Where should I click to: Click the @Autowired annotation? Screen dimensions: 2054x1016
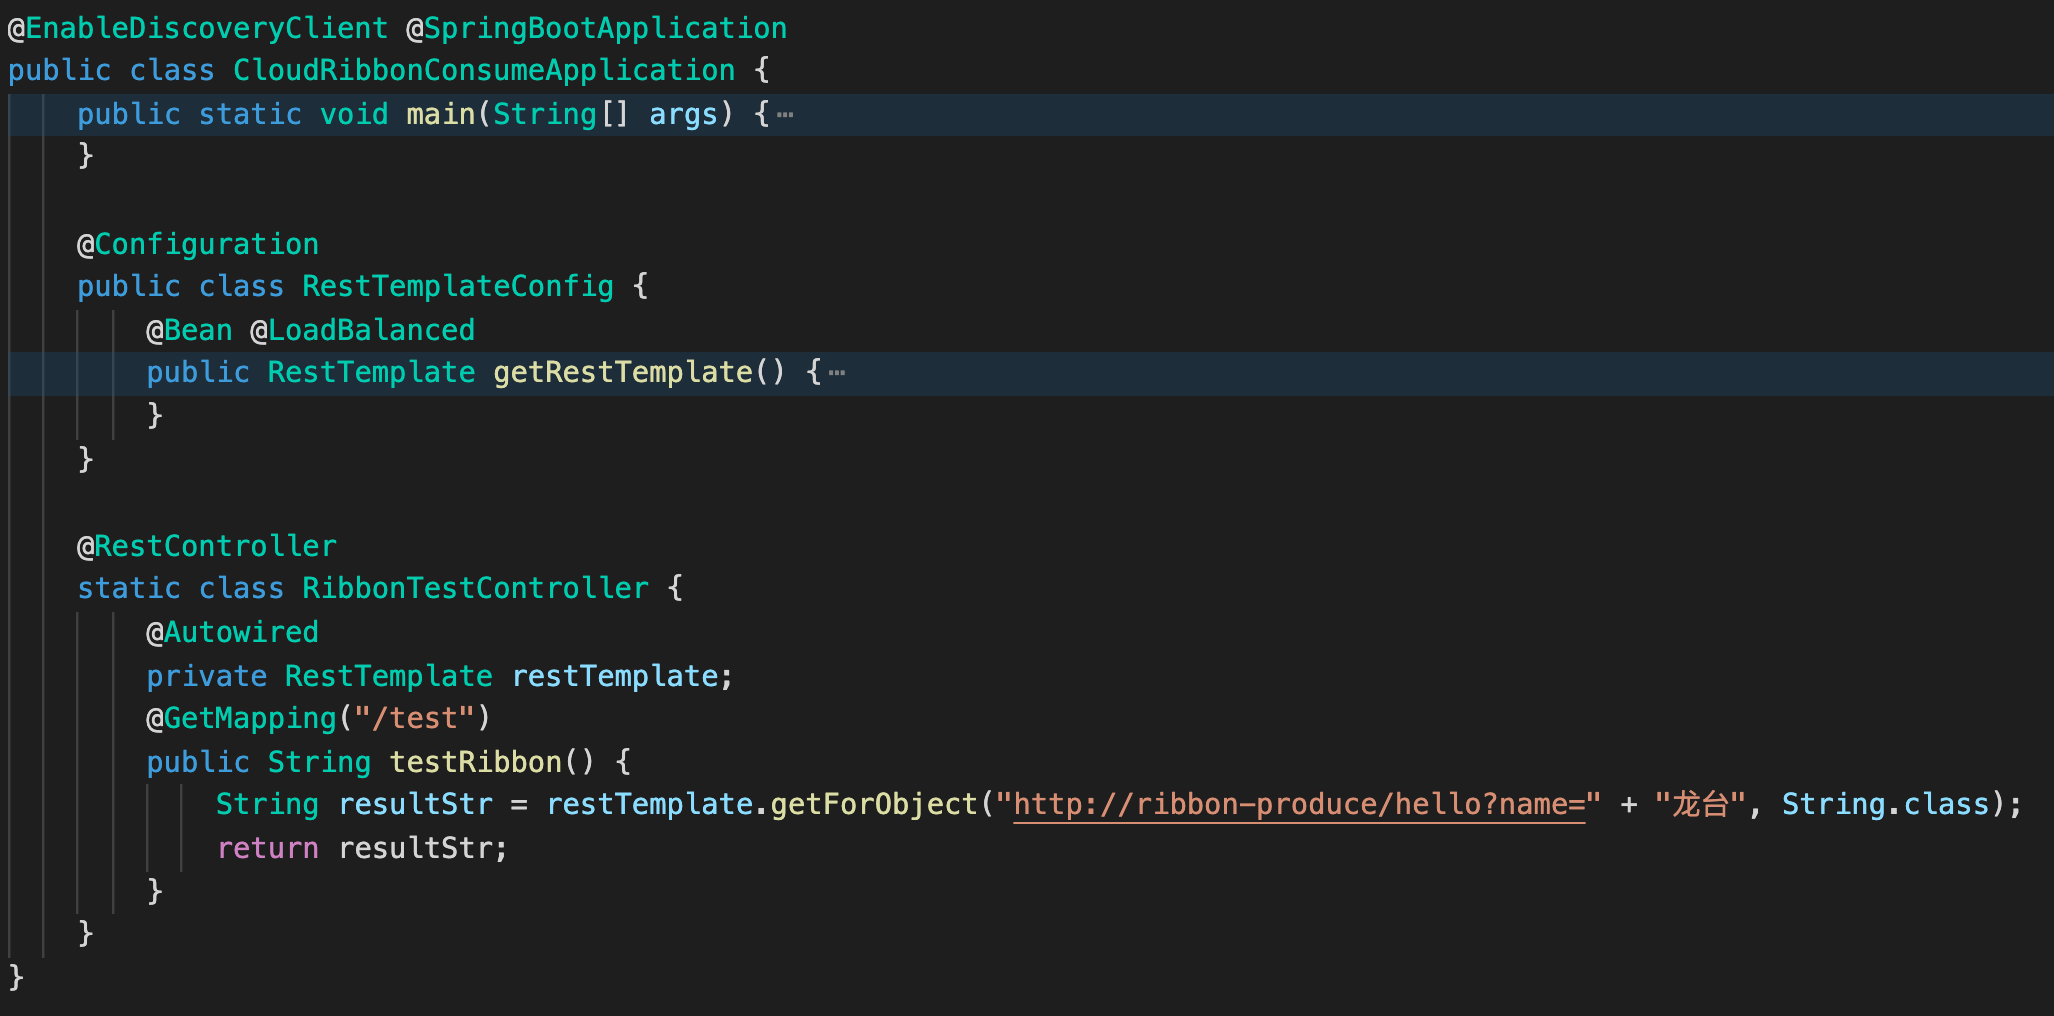pyautogui.click(x=232, y=632)
